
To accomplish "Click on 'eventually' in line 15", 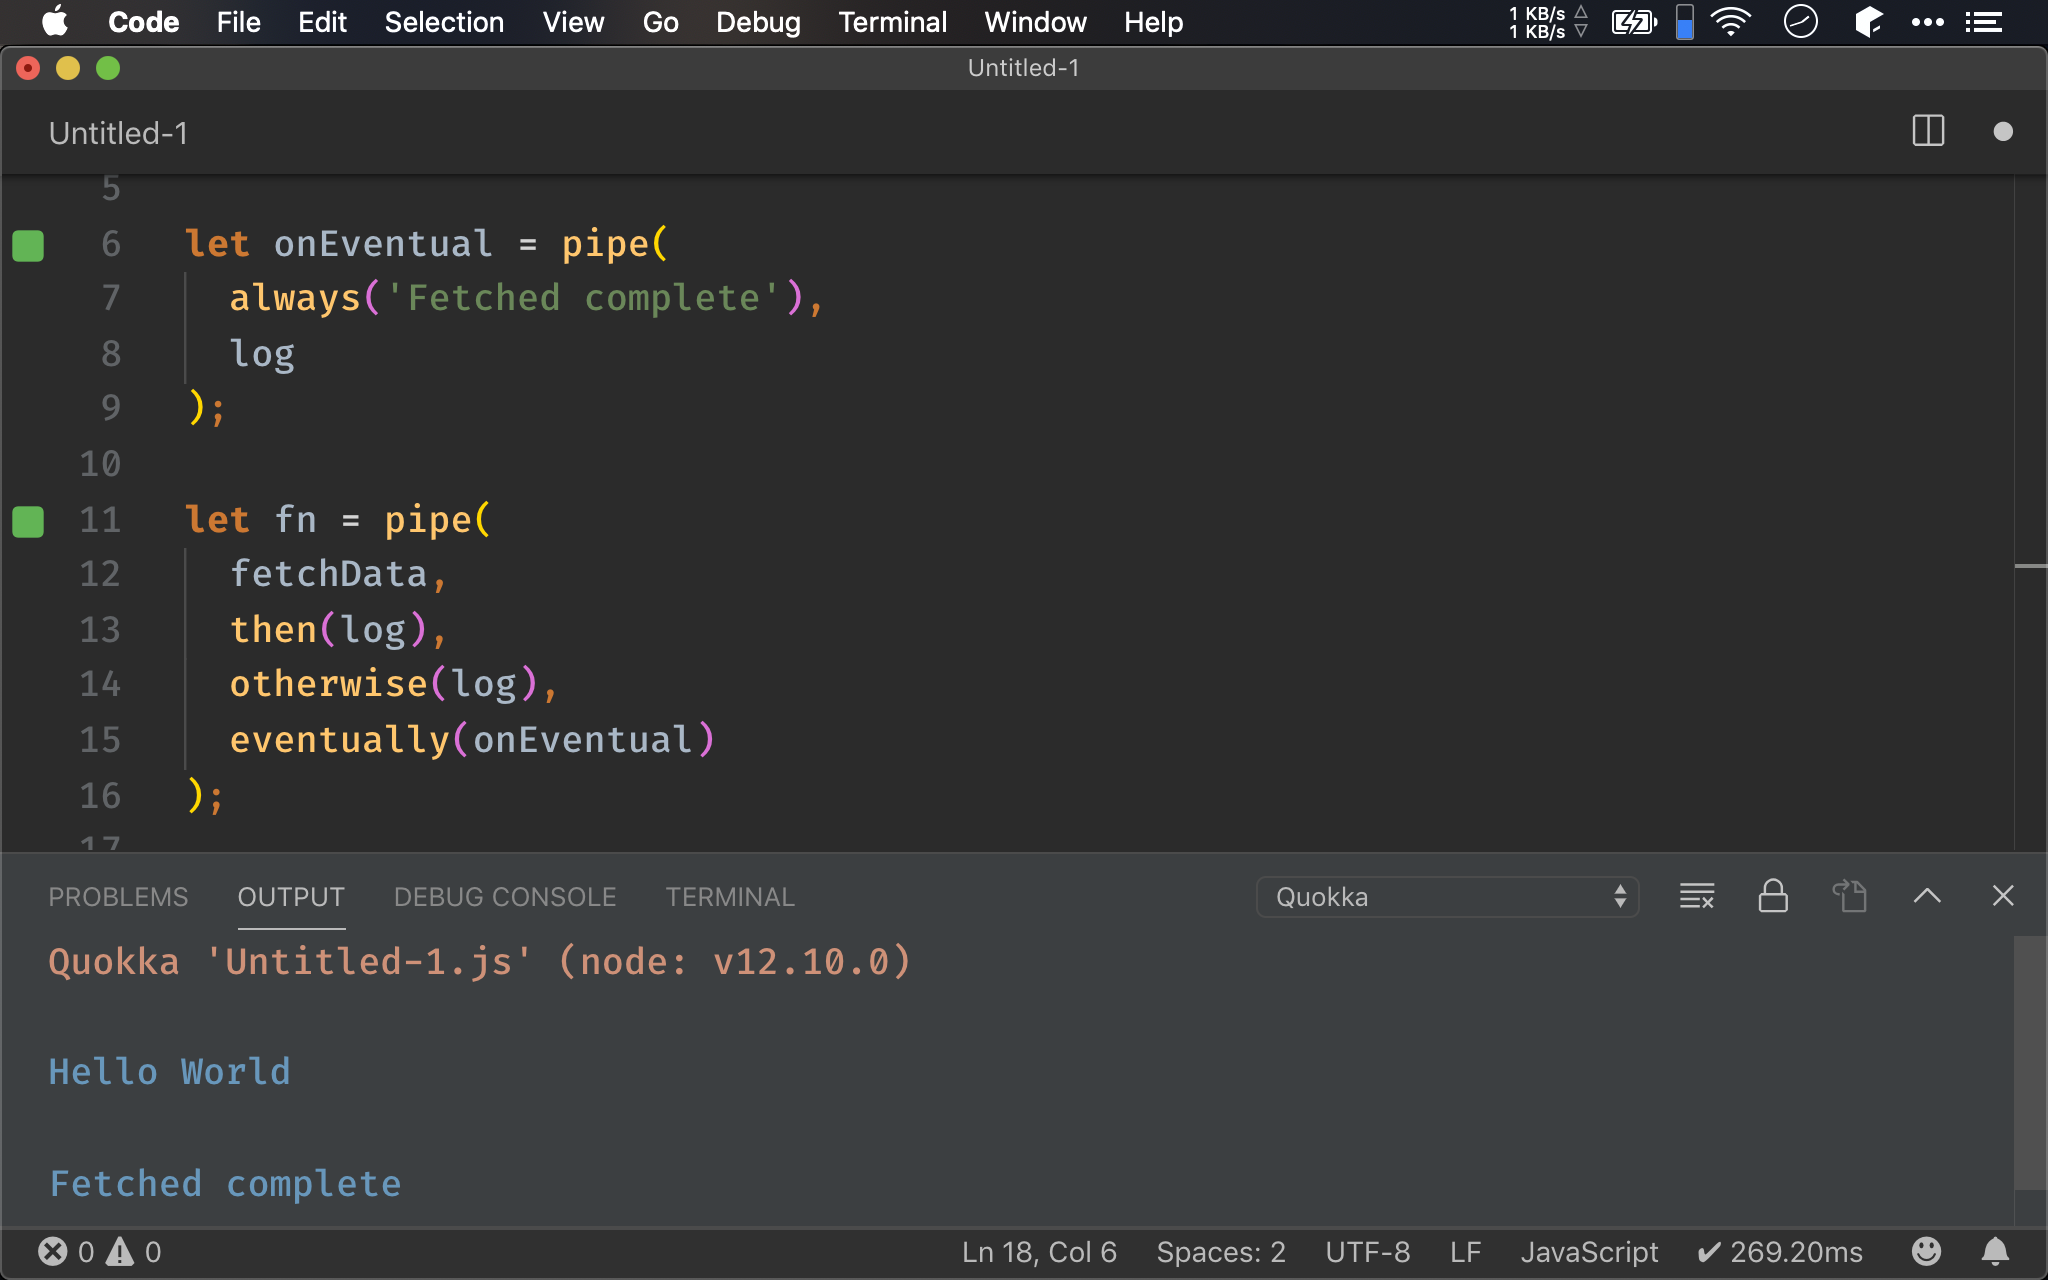I will 340,740.
